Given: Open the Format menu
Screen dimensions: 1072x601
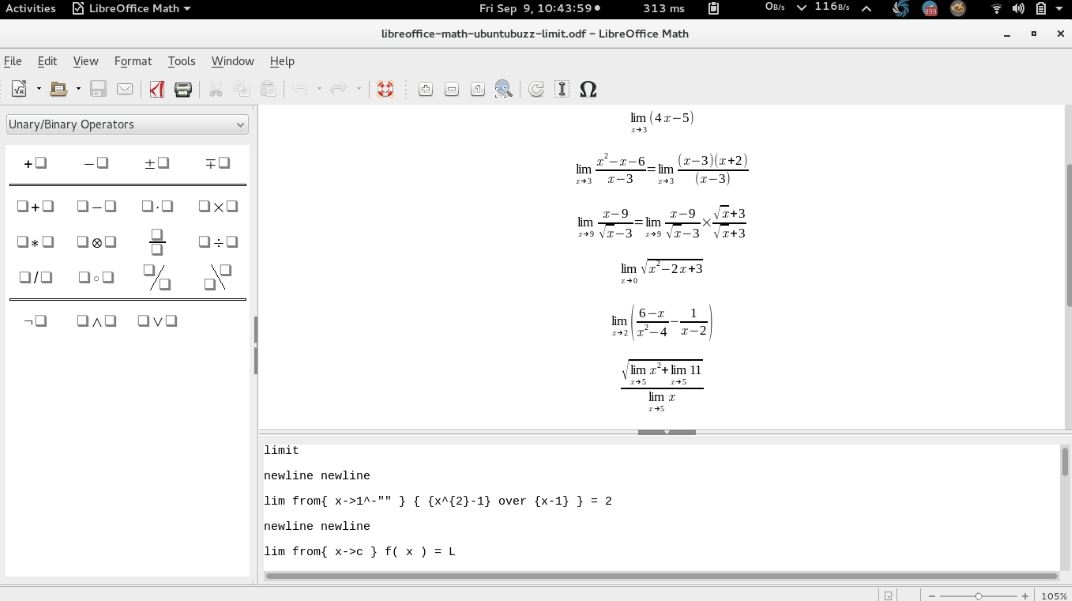Looking at the screenshot, I should pyautogui.click(x=132, y=61).
